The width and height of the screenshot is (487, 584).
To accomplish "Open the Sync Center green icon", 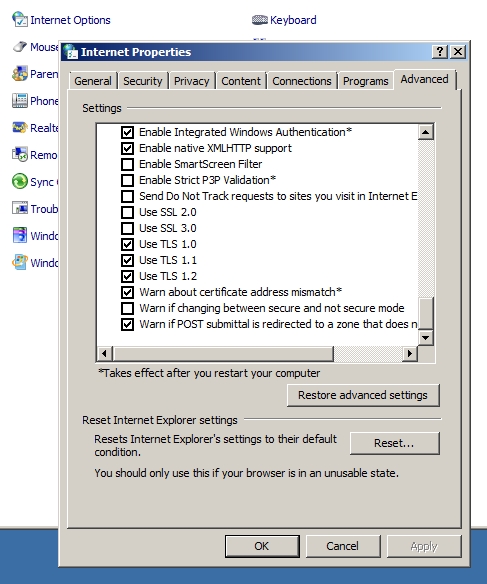I will click(20, 181).
